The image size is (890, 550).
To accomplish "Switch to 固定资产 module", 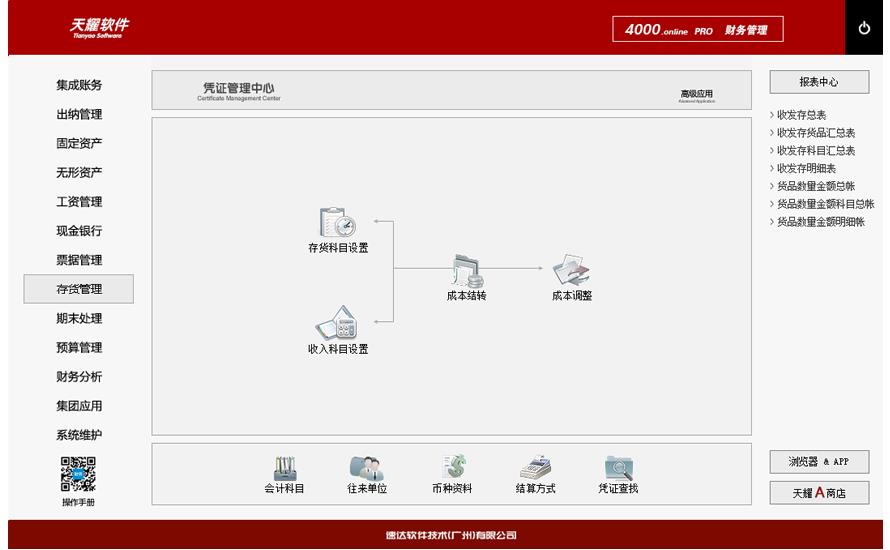I will (x=79, y=143).
